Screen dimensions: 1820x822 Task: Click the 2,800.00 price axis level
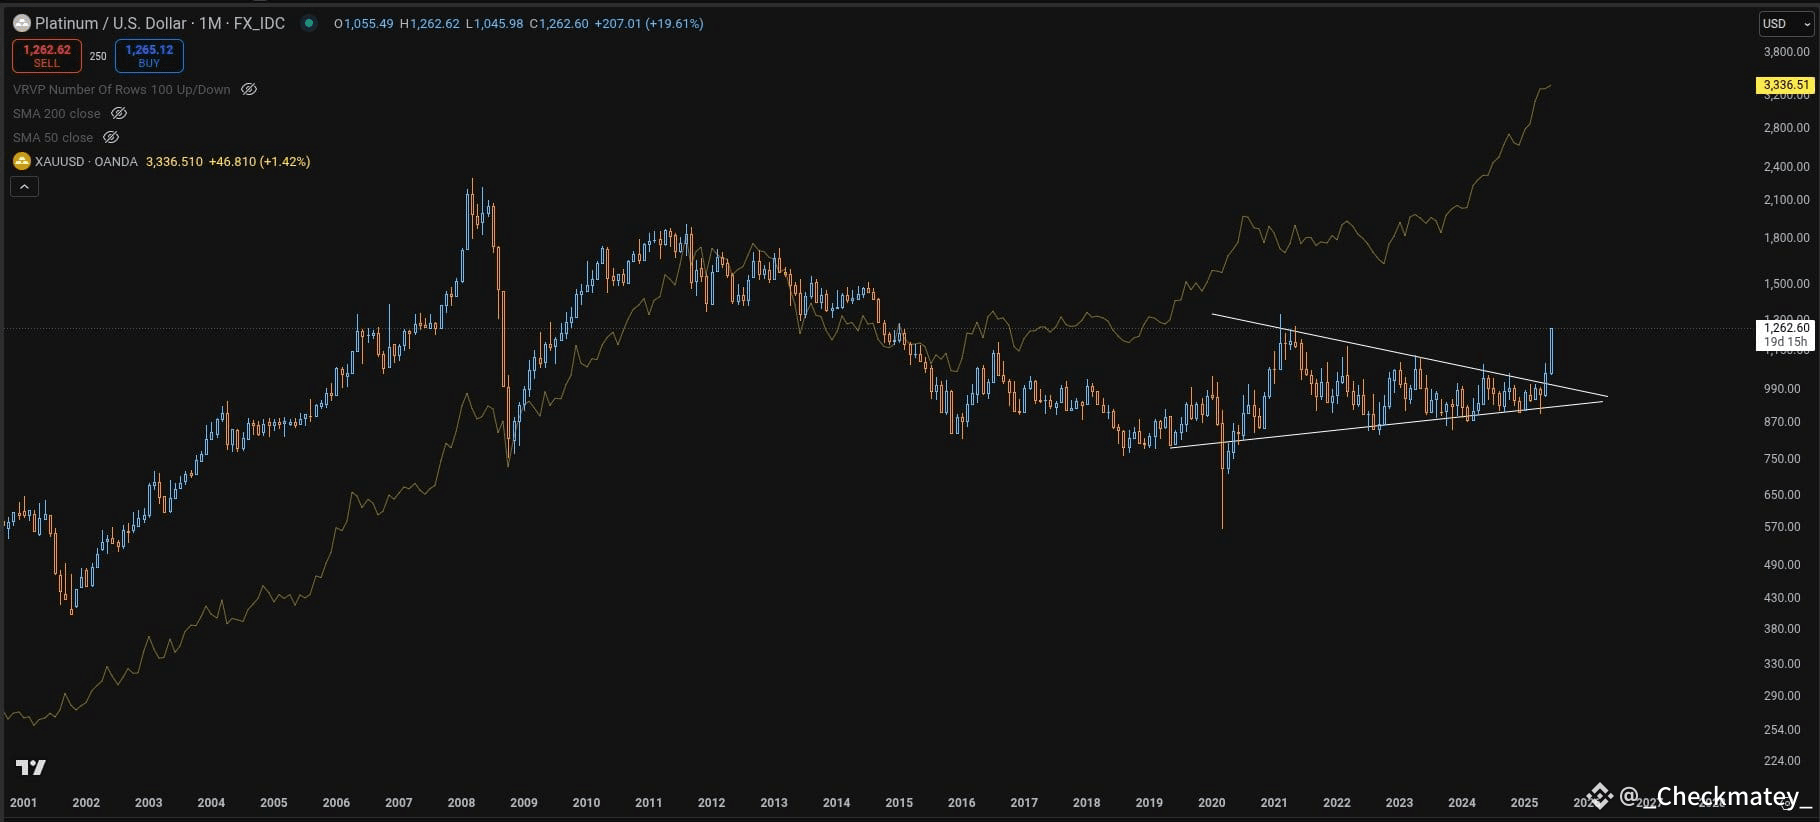(x=1786, y=128)
